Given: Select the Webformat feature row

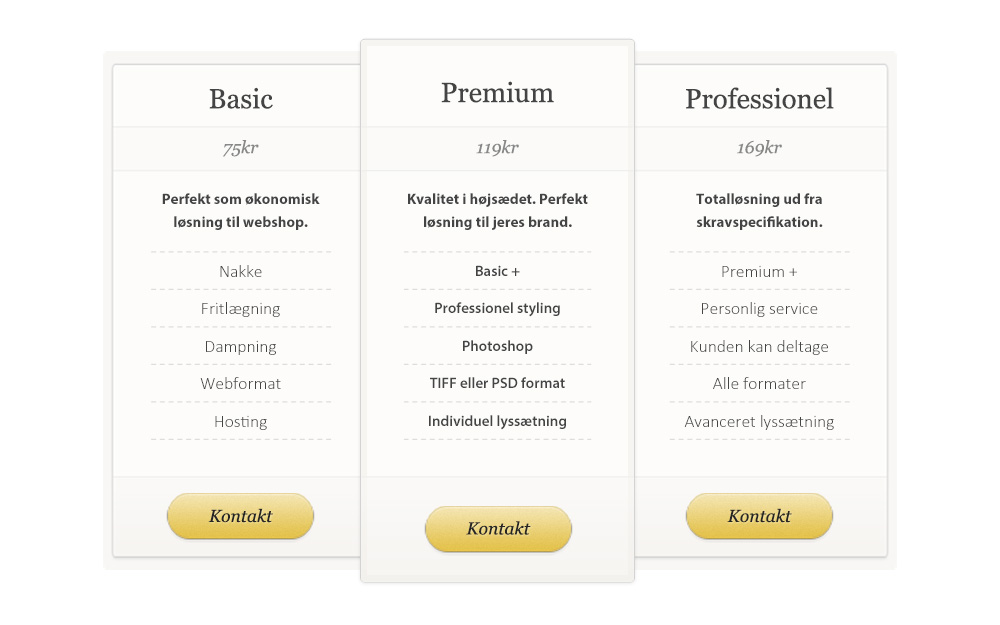Looking at the screenshot, I should pyautogui.click(x=240, y=383).
